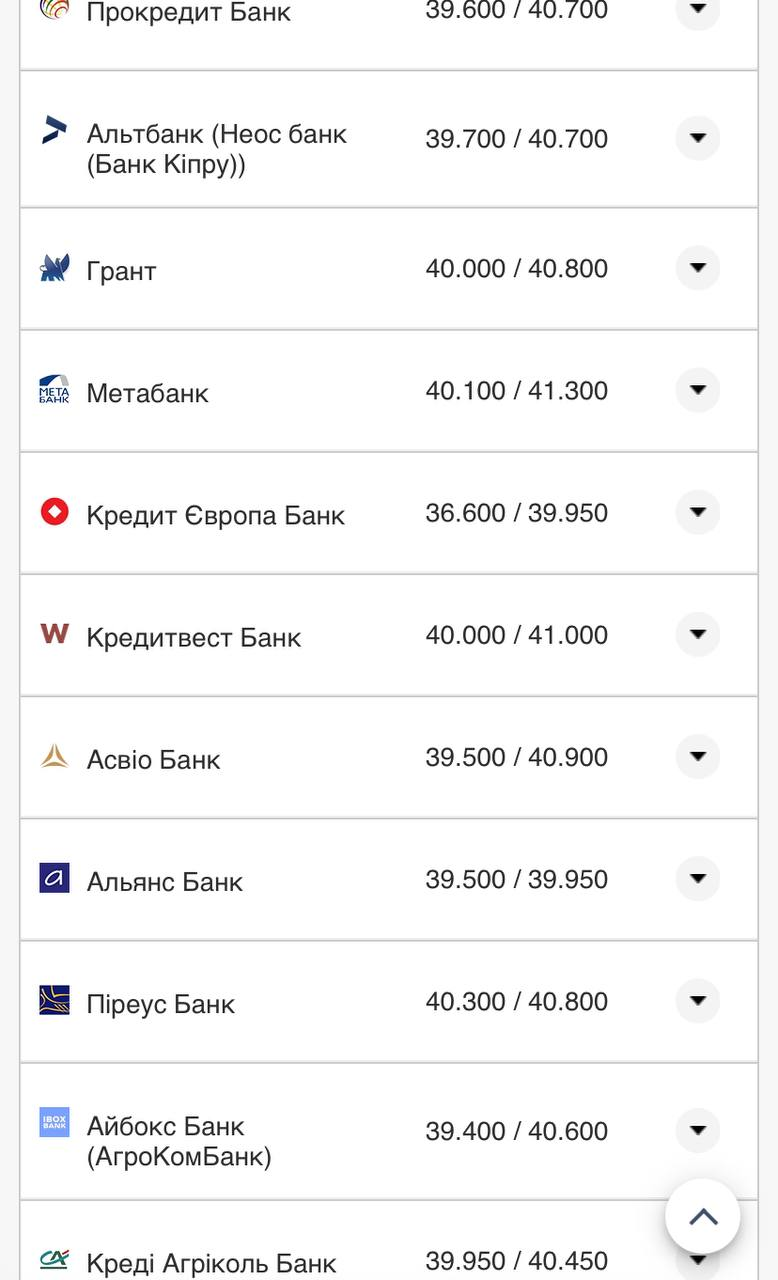Click the Піреус Банк logo icon
Image resolution: width=778 pixels, height=1280 pixels.
coord(54,1000)
